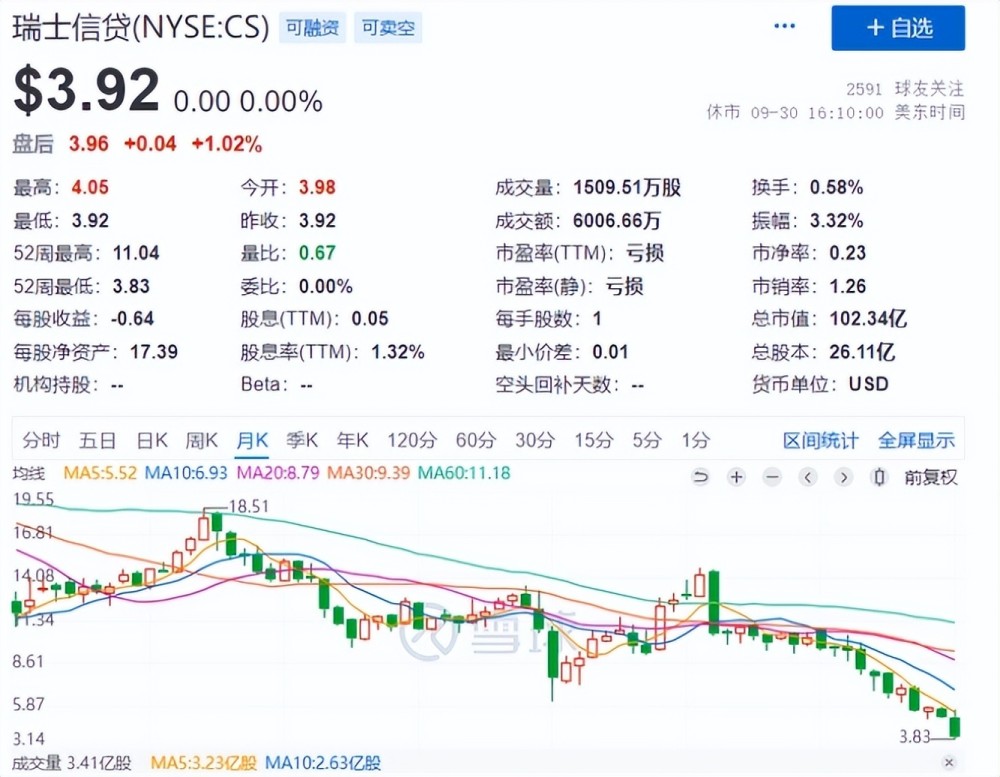Click the 市净率 0.23 value
The image size is (1000, 777).
click(848, 253)
